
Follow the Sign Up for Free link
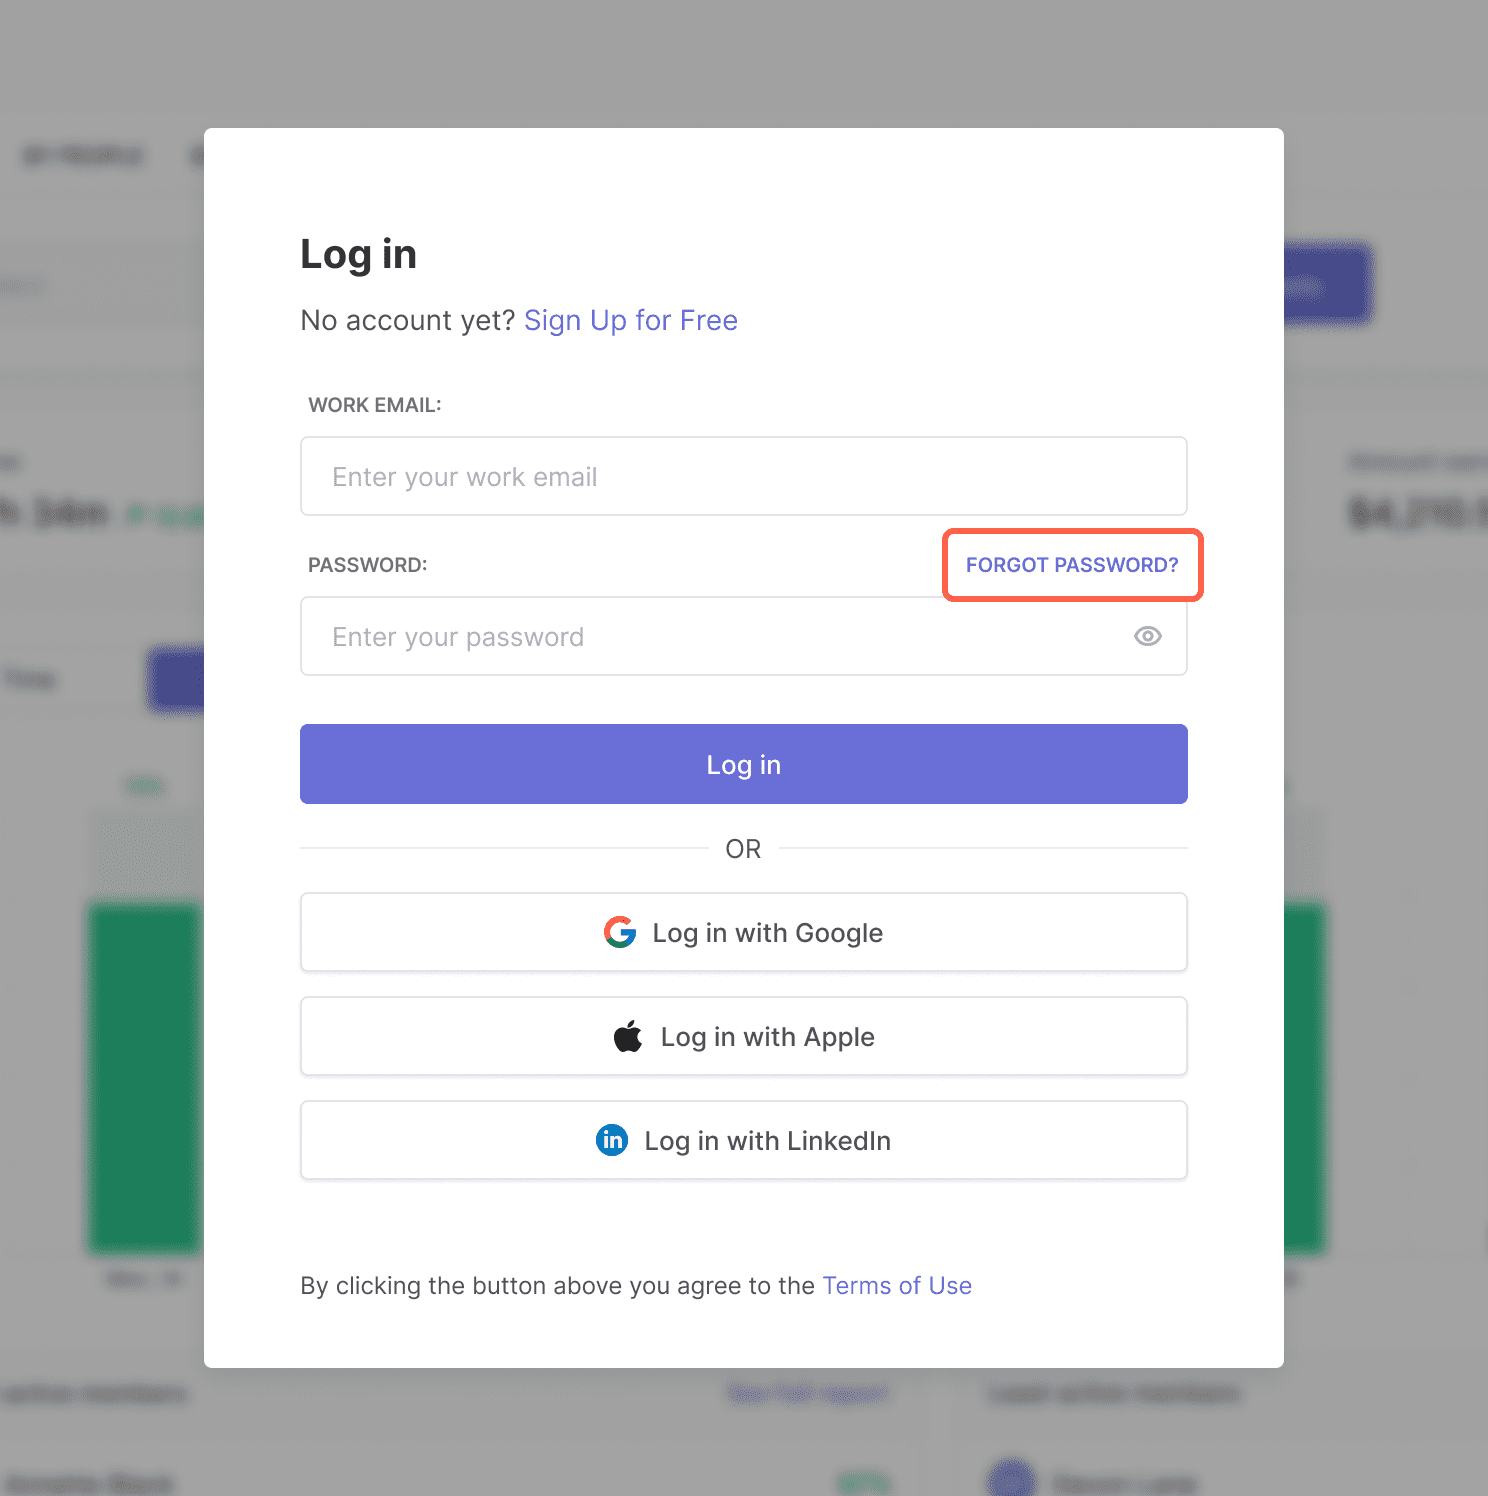[x=631, y=320]
